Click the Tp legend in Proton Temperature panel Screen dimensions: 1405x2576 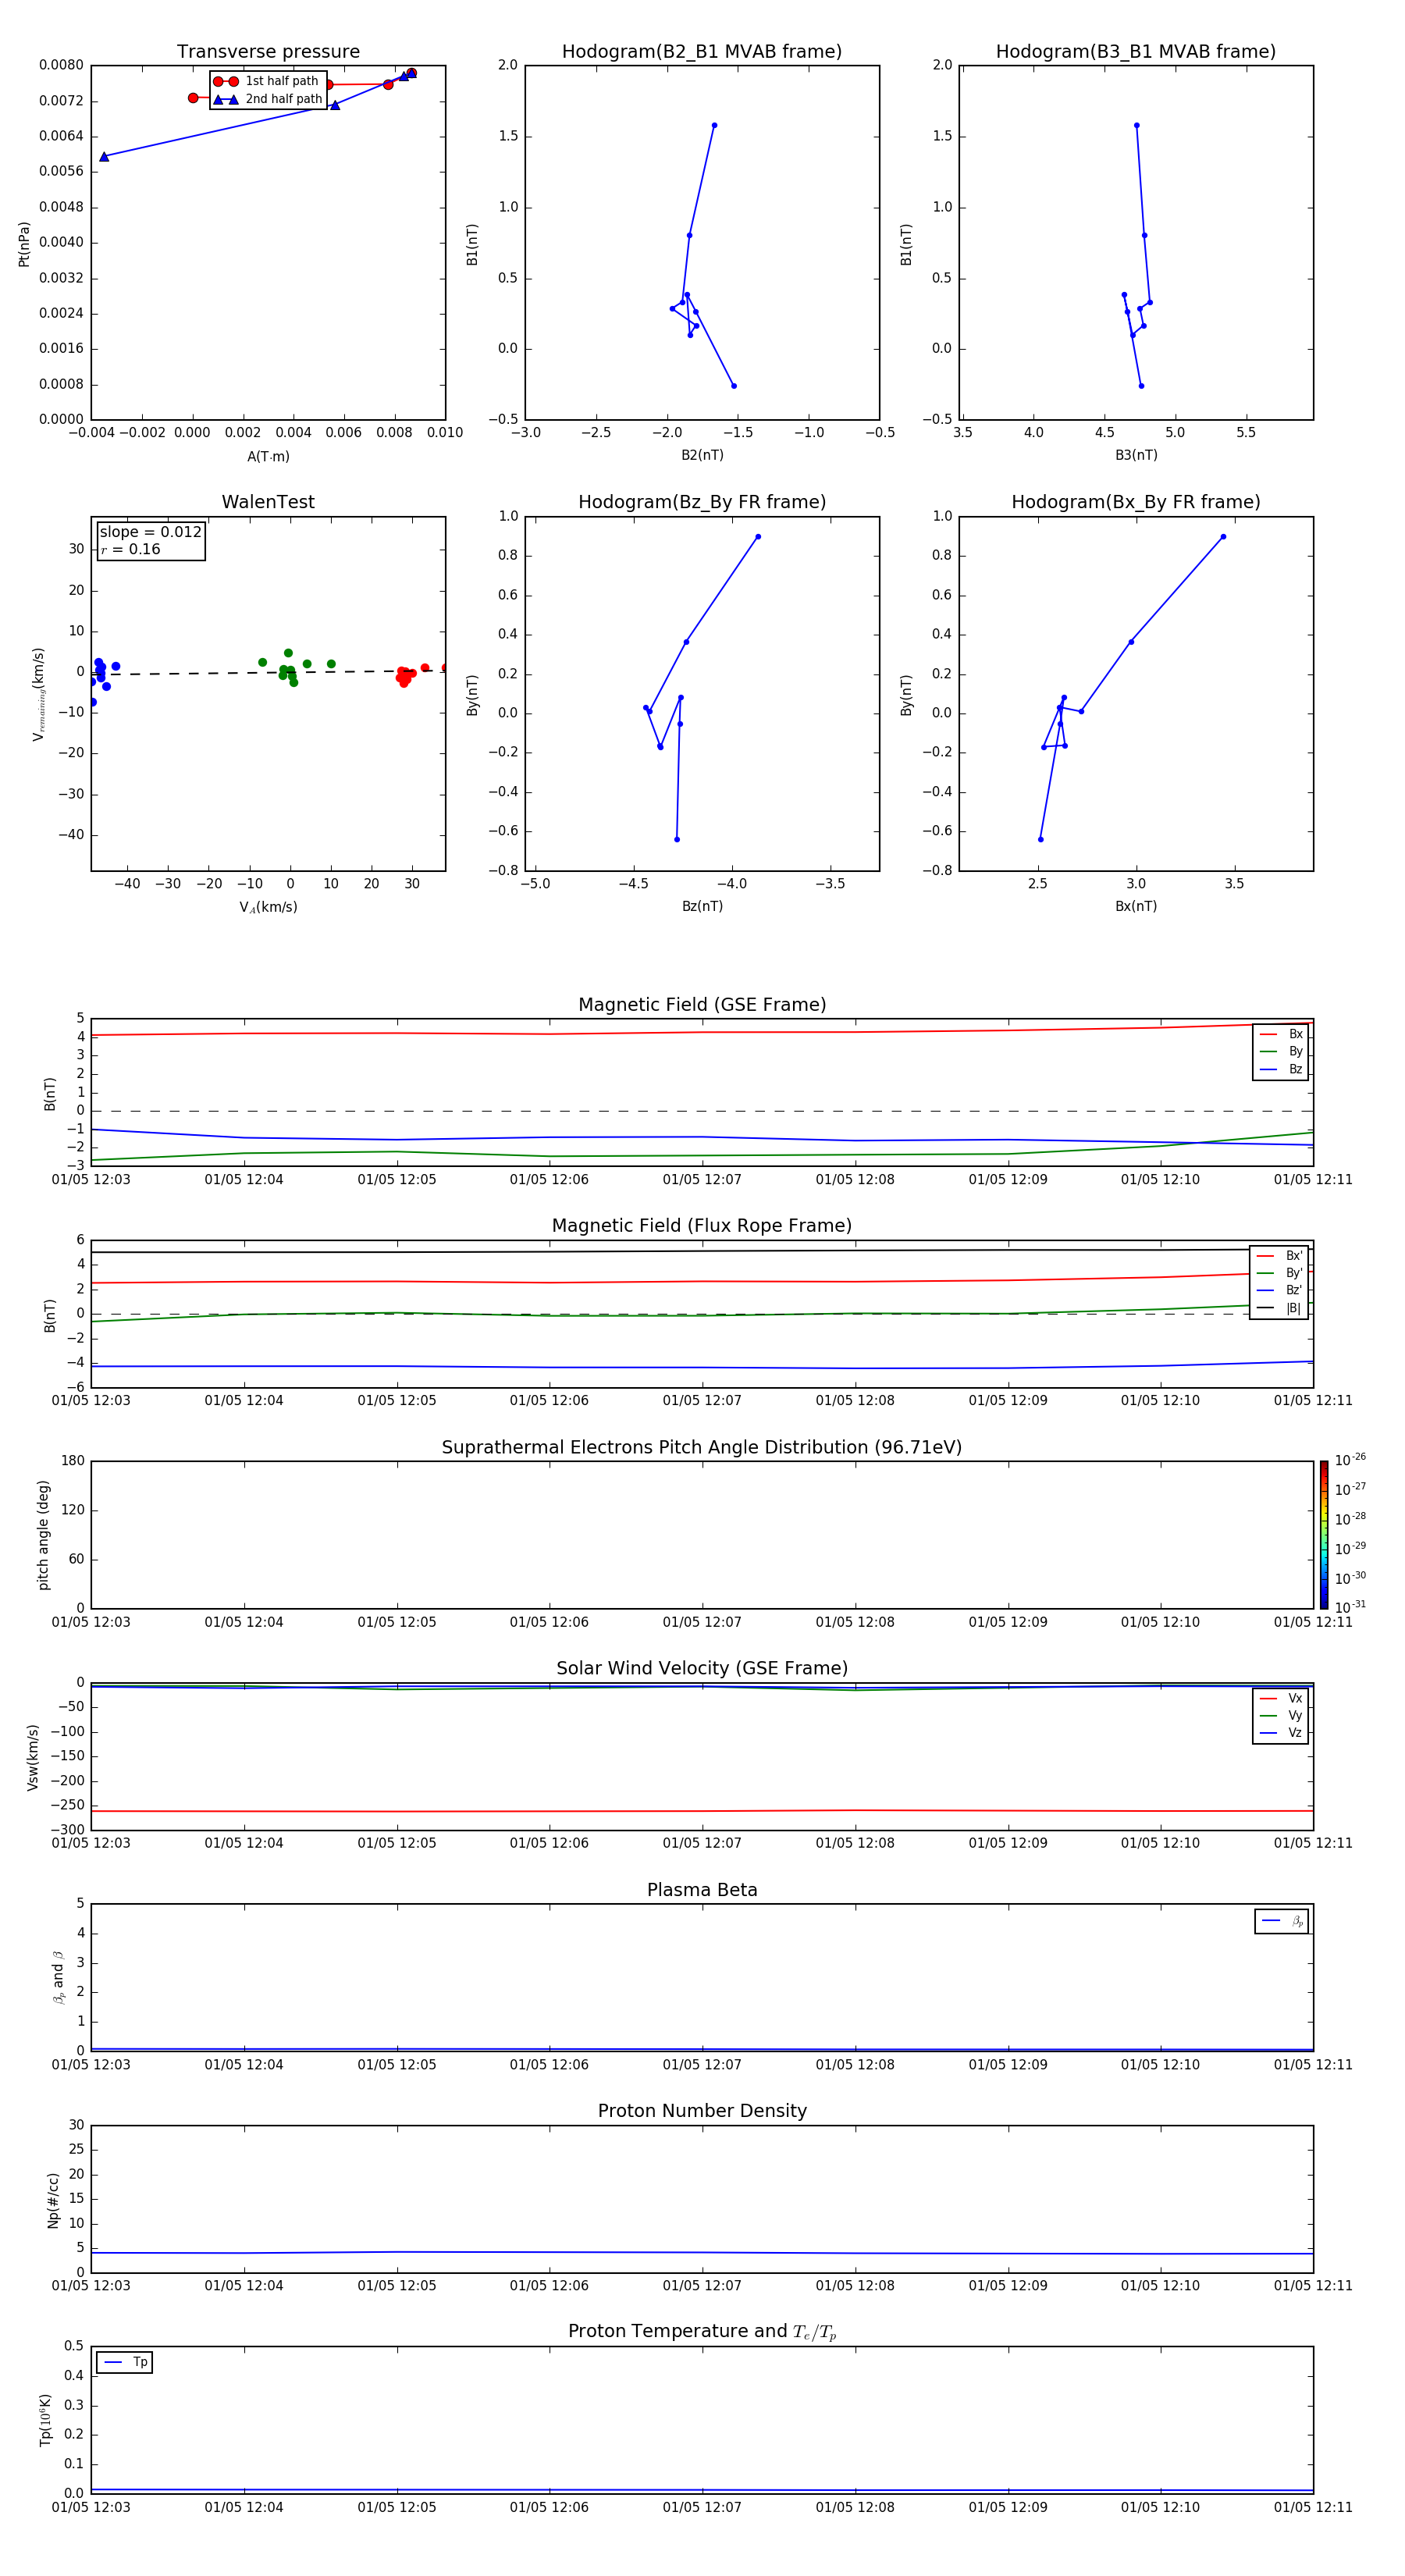pyautogui.click(x=125, y=2363)
